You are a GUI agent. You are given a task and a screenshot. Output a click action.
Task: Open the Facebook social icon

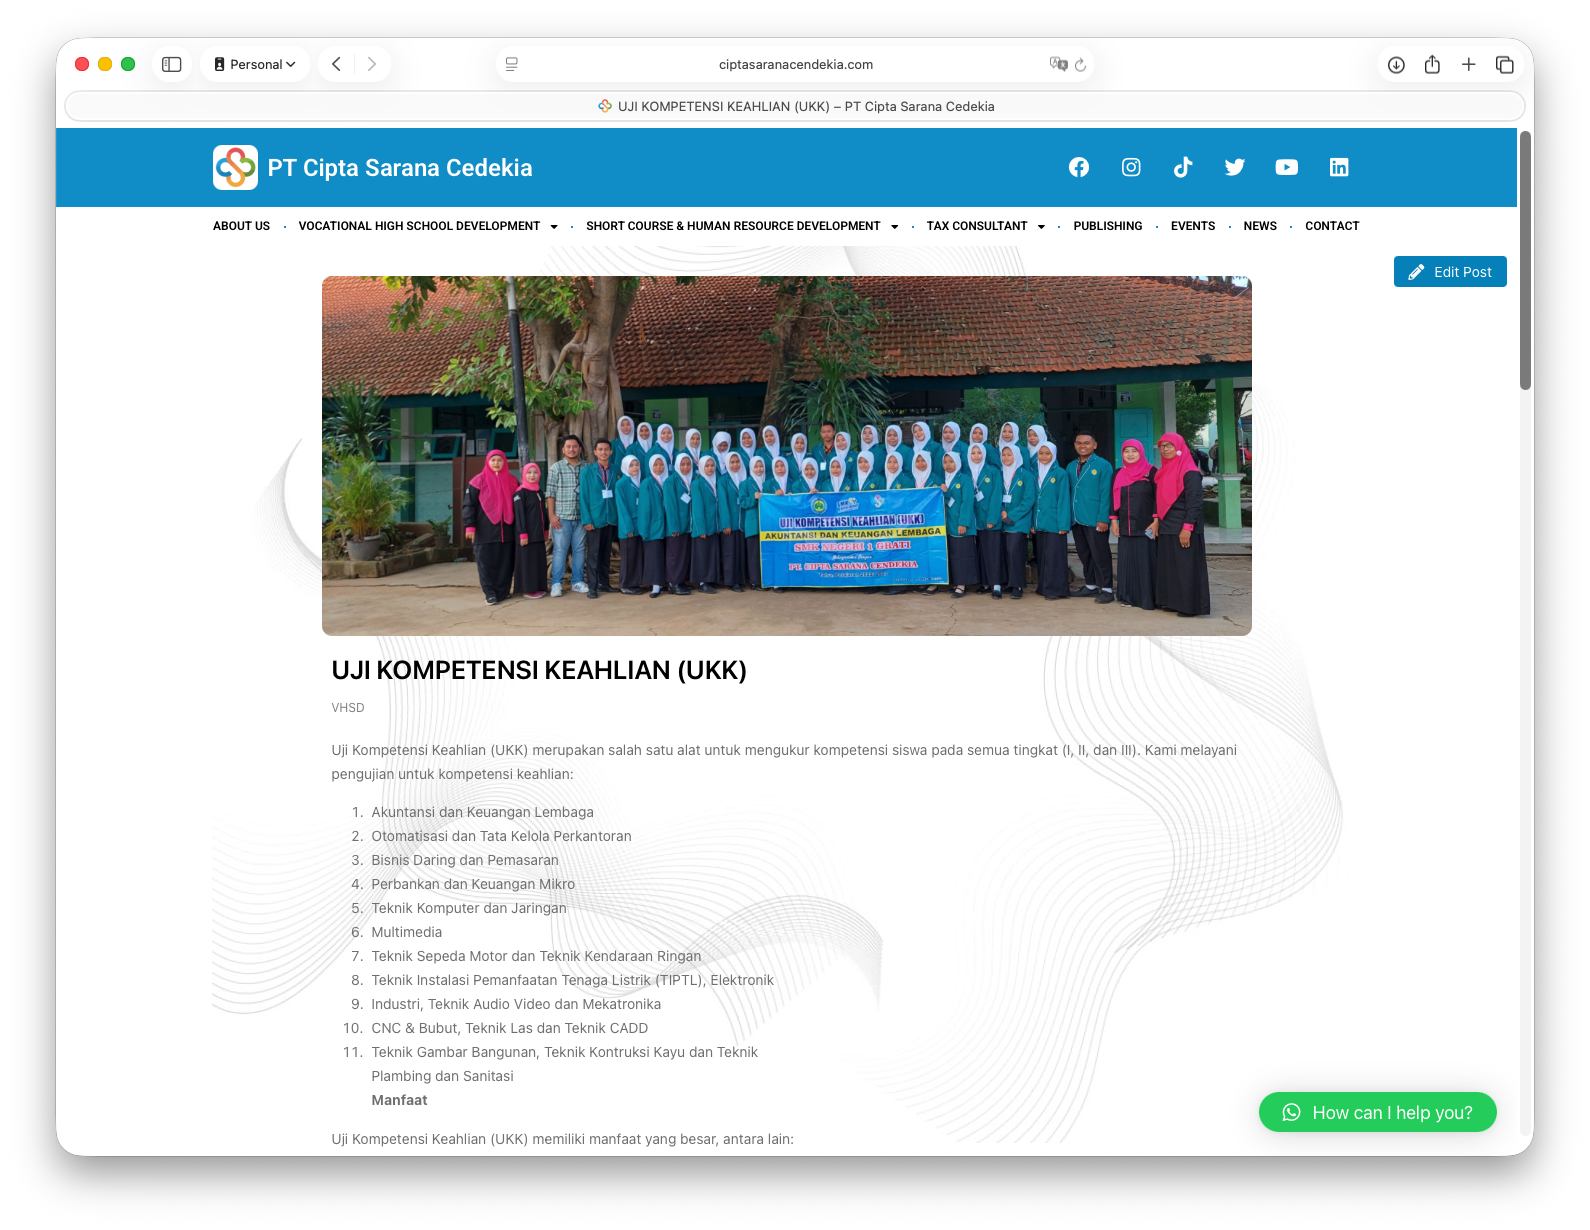click(1079, 167)
